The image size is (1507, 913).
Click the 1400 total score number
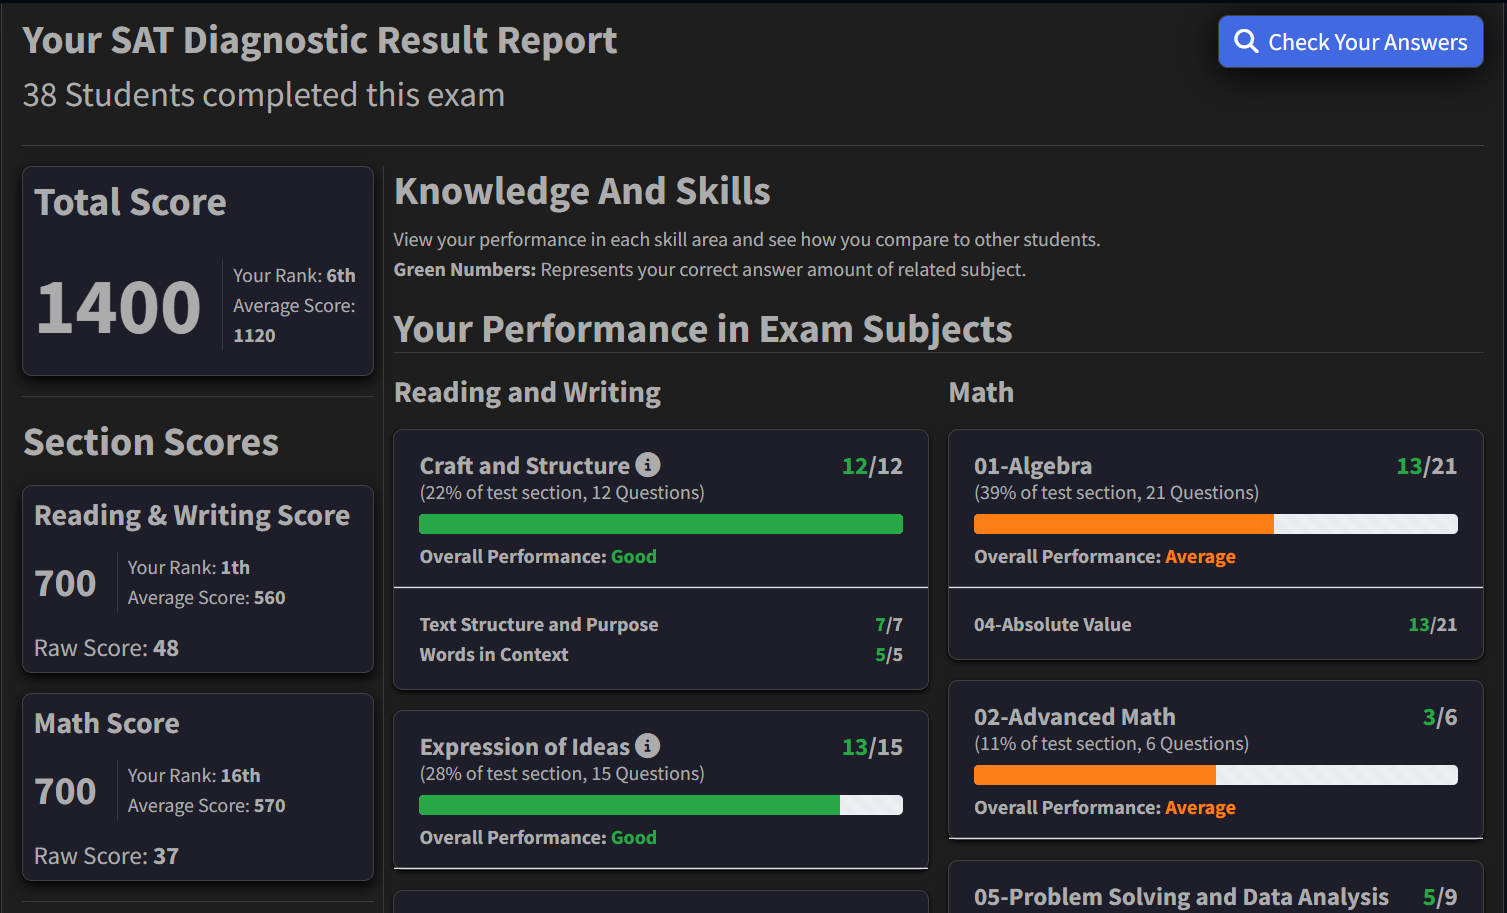[119, 308]
